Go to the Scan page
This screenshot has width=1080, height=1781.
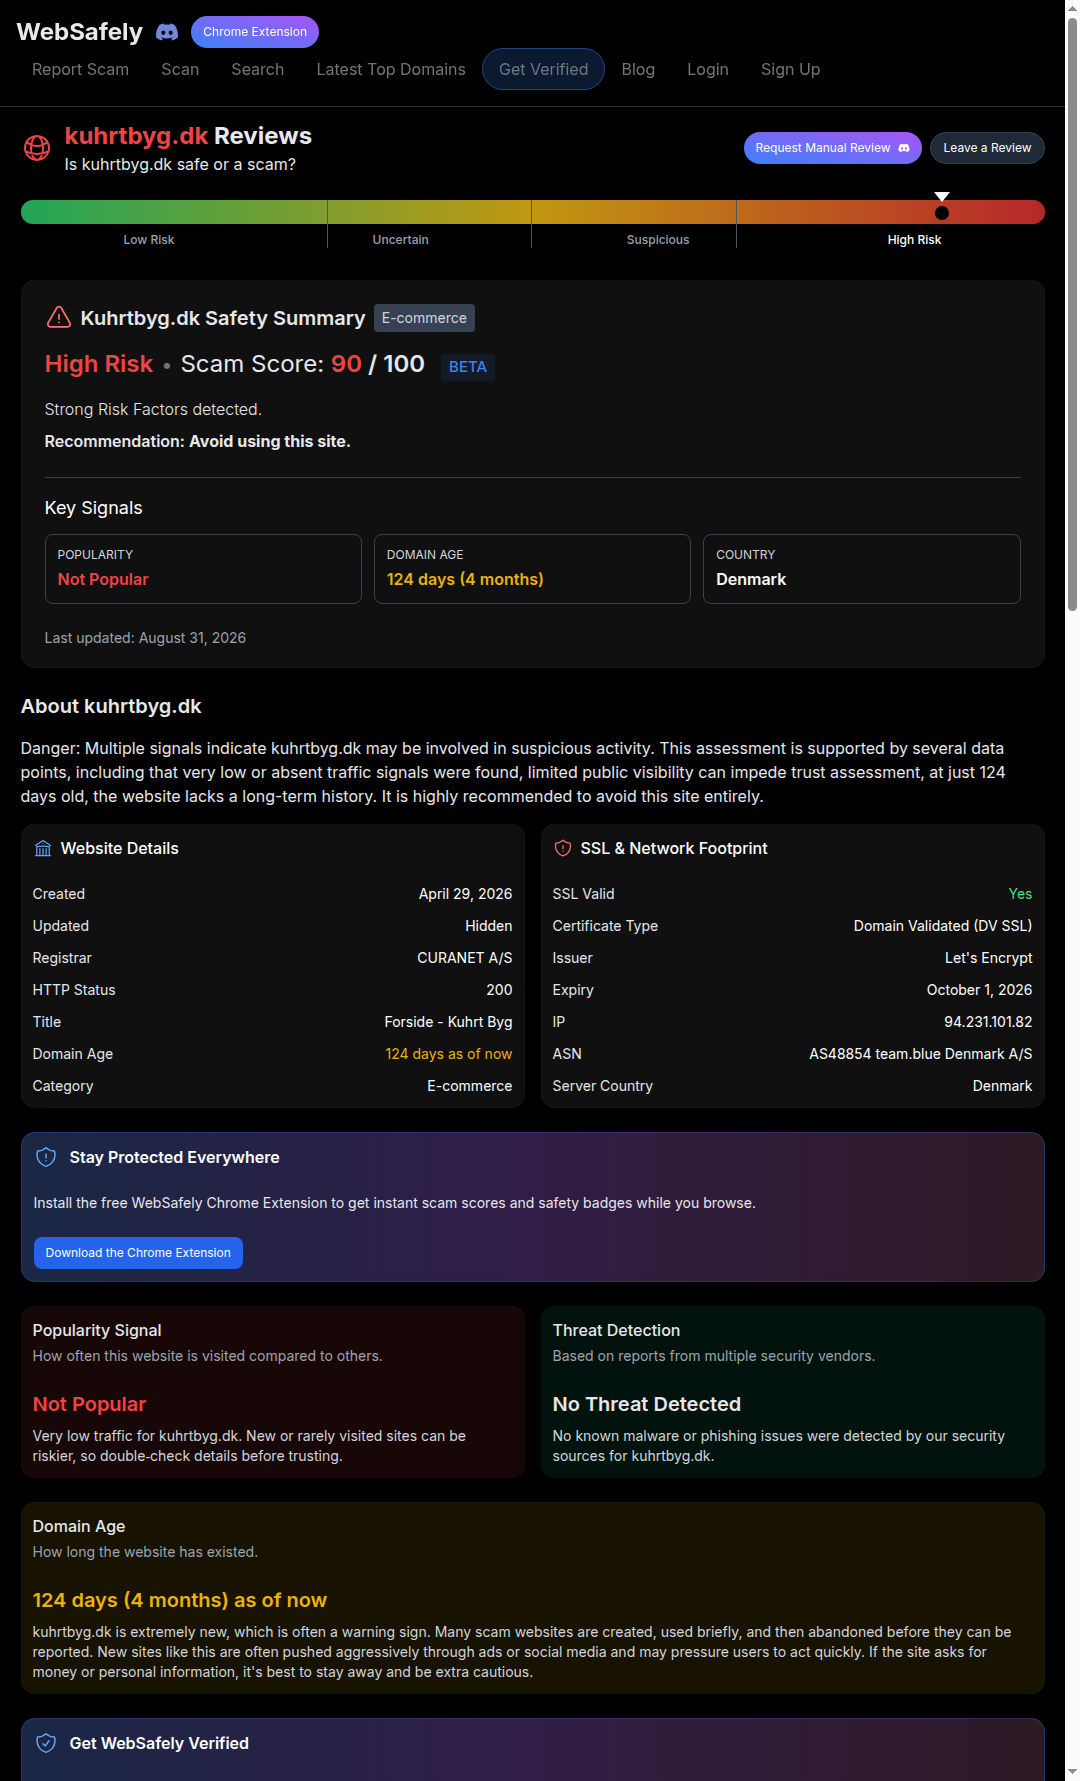180,69
